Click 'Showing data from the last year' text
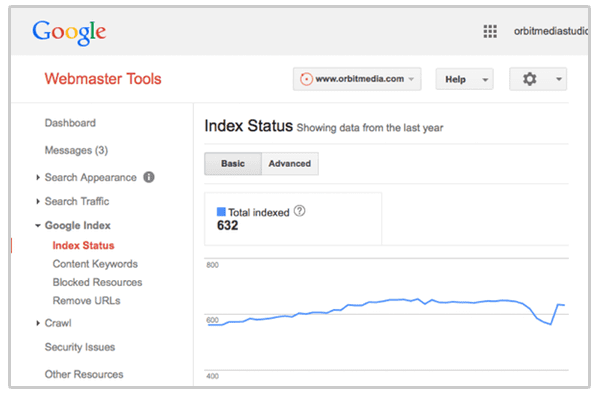This screenshot has width=600, height=393. coord(370,128)
